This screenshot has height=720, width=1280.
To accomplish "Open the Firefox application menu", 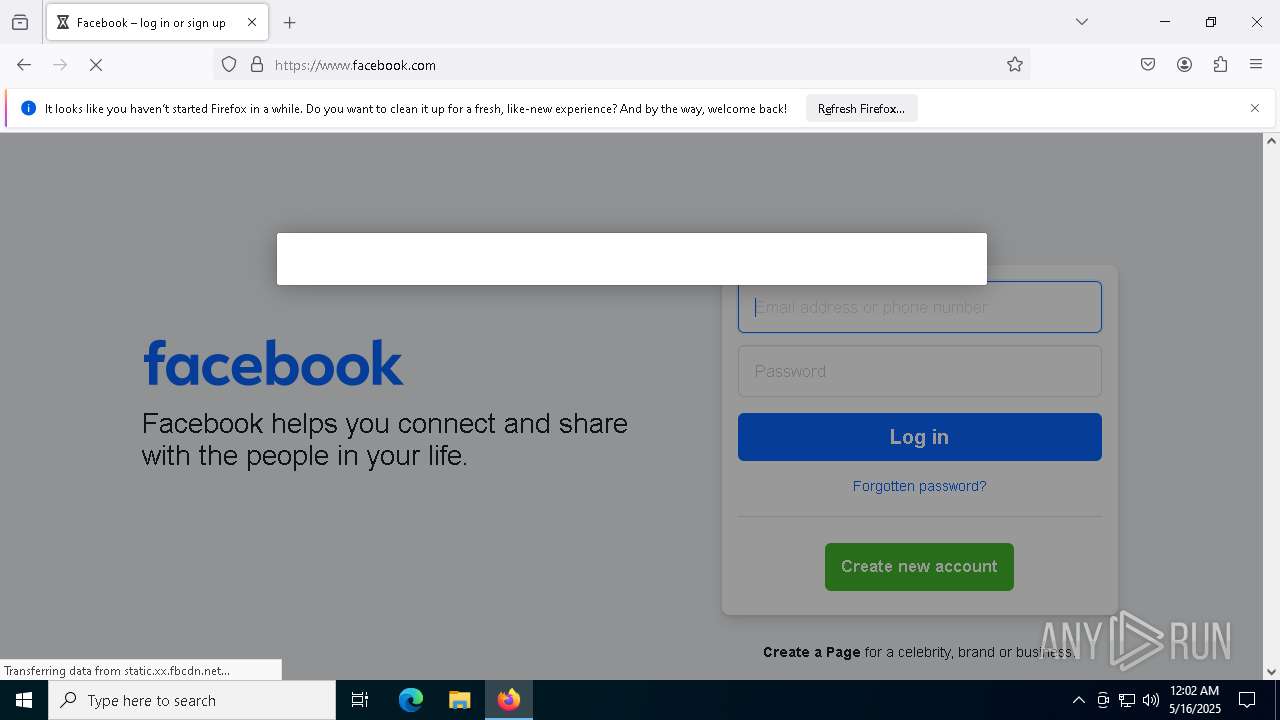I will tap(1256, 65).
